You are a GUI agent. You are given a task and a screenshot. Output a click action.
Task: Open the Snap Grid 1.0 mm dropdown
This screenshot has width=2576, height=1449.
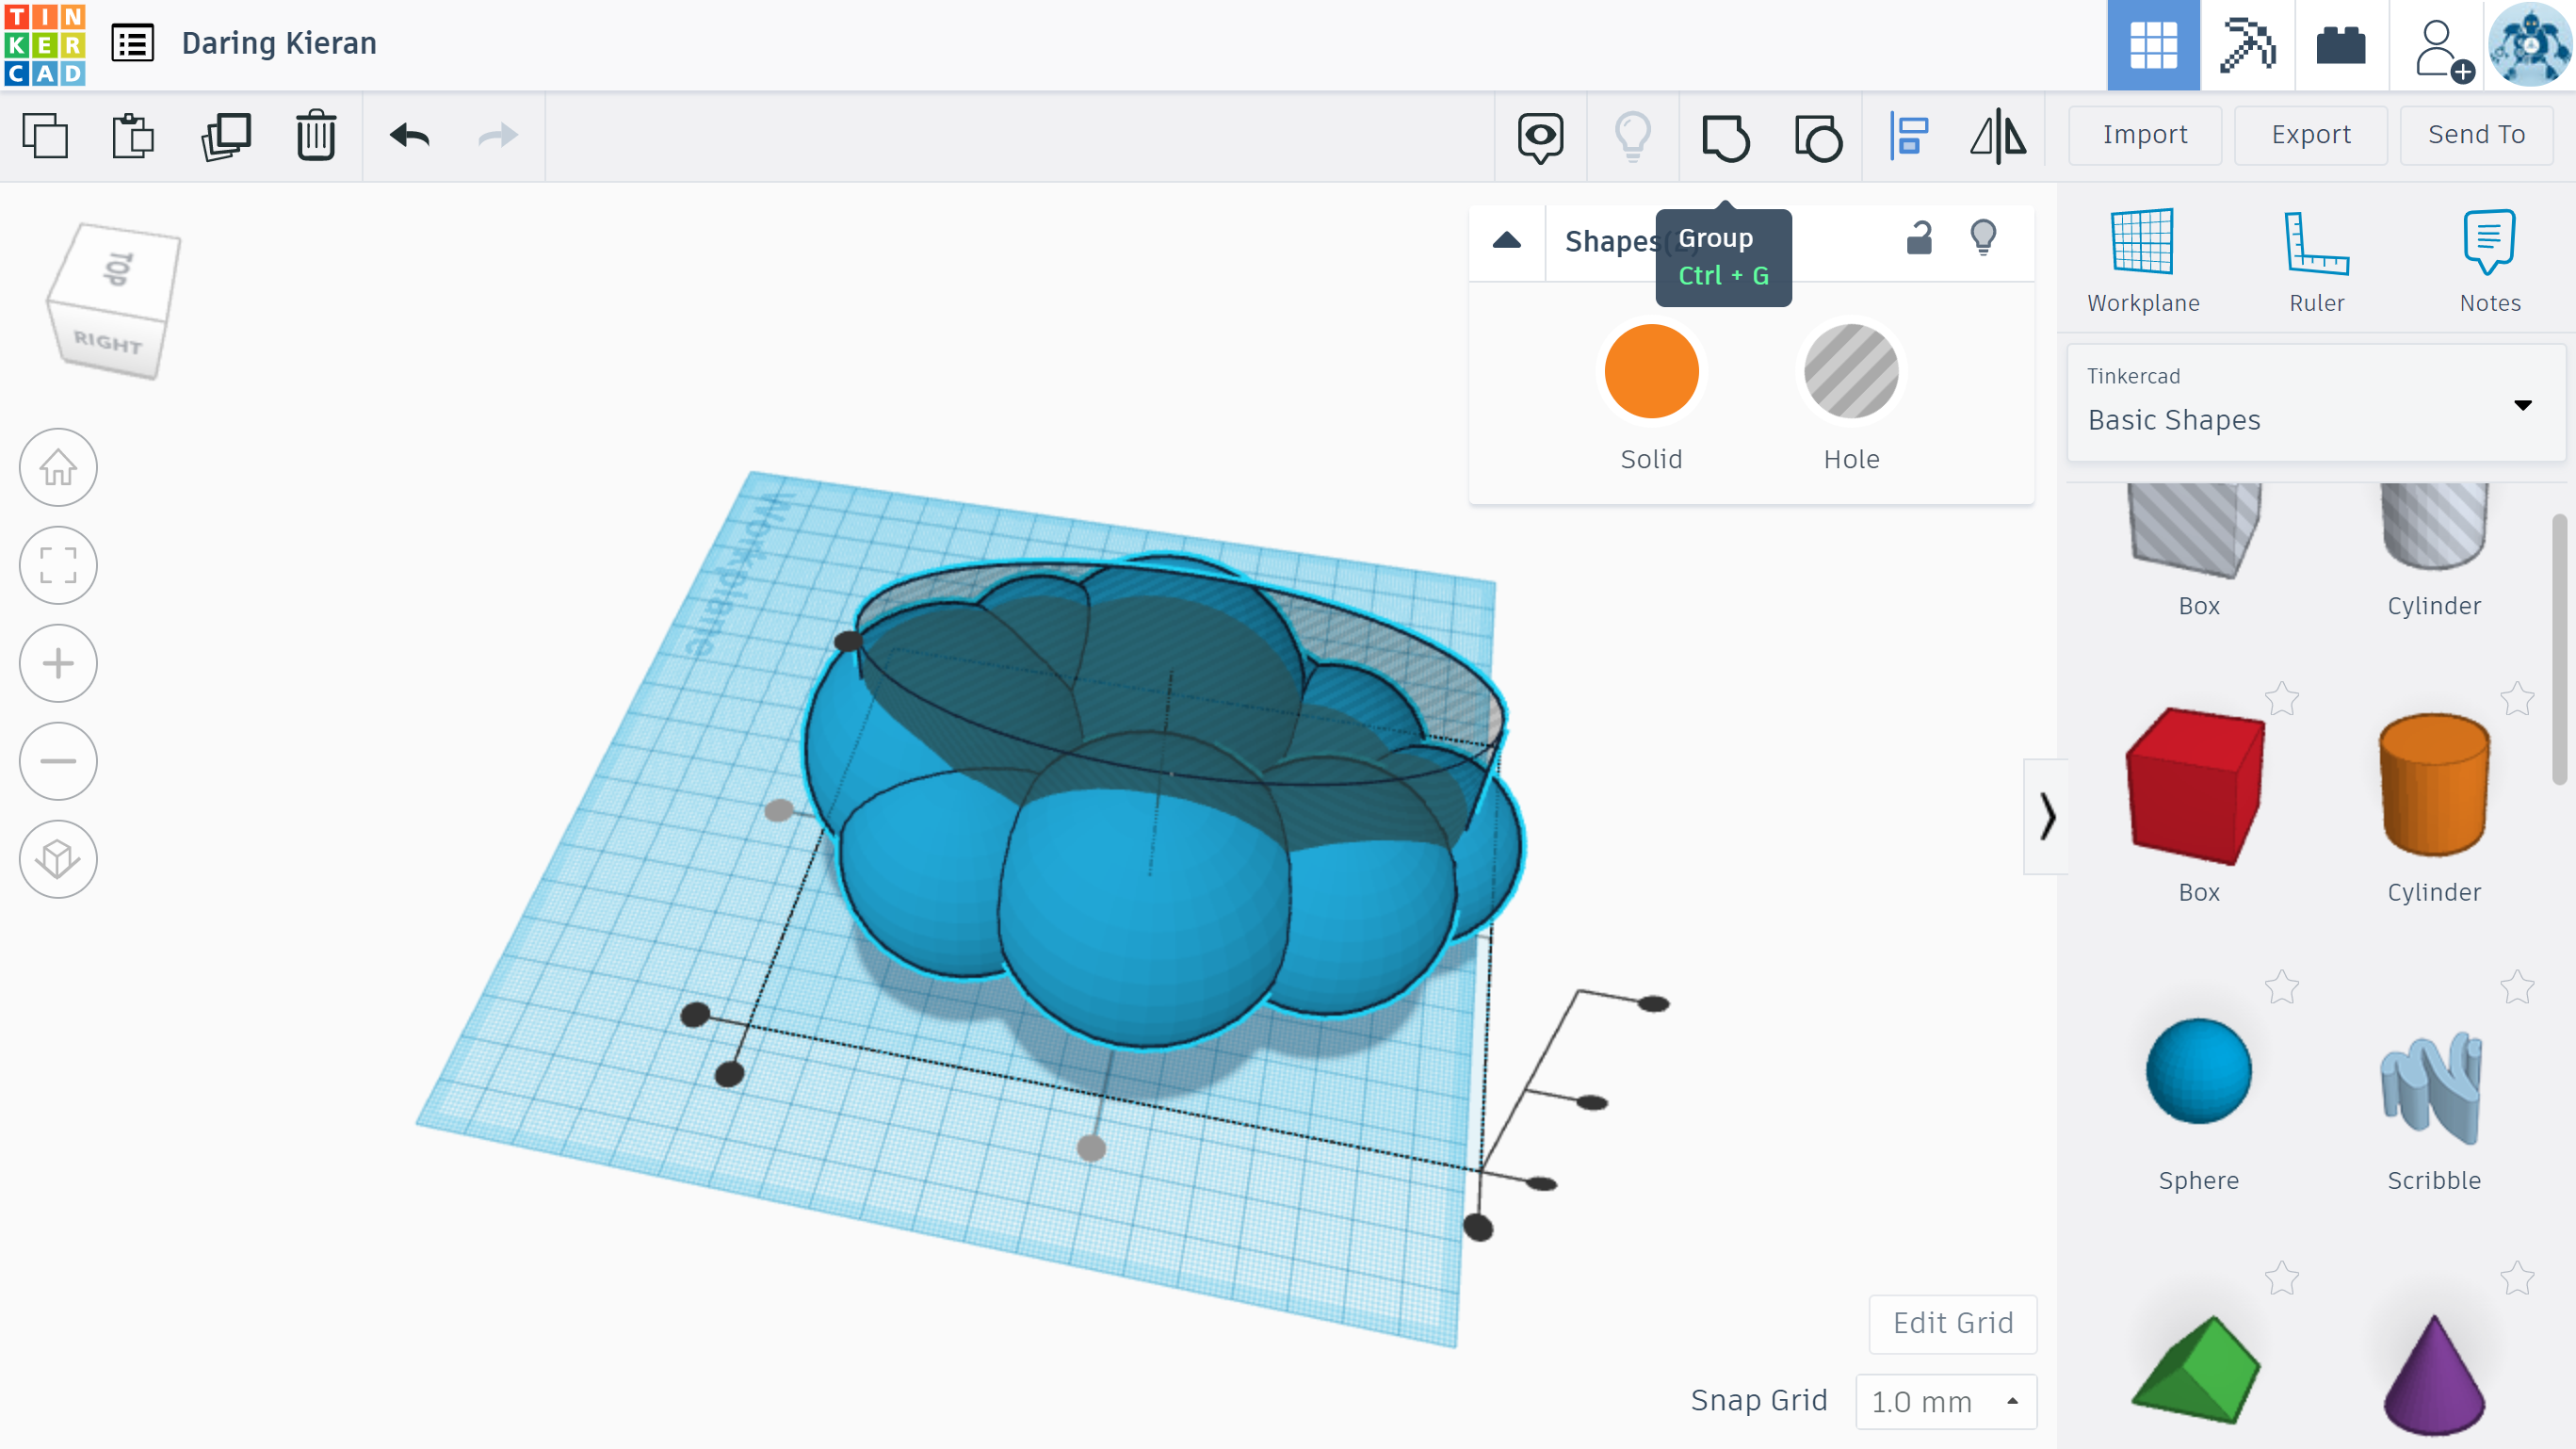(x=1944, y=1401)
